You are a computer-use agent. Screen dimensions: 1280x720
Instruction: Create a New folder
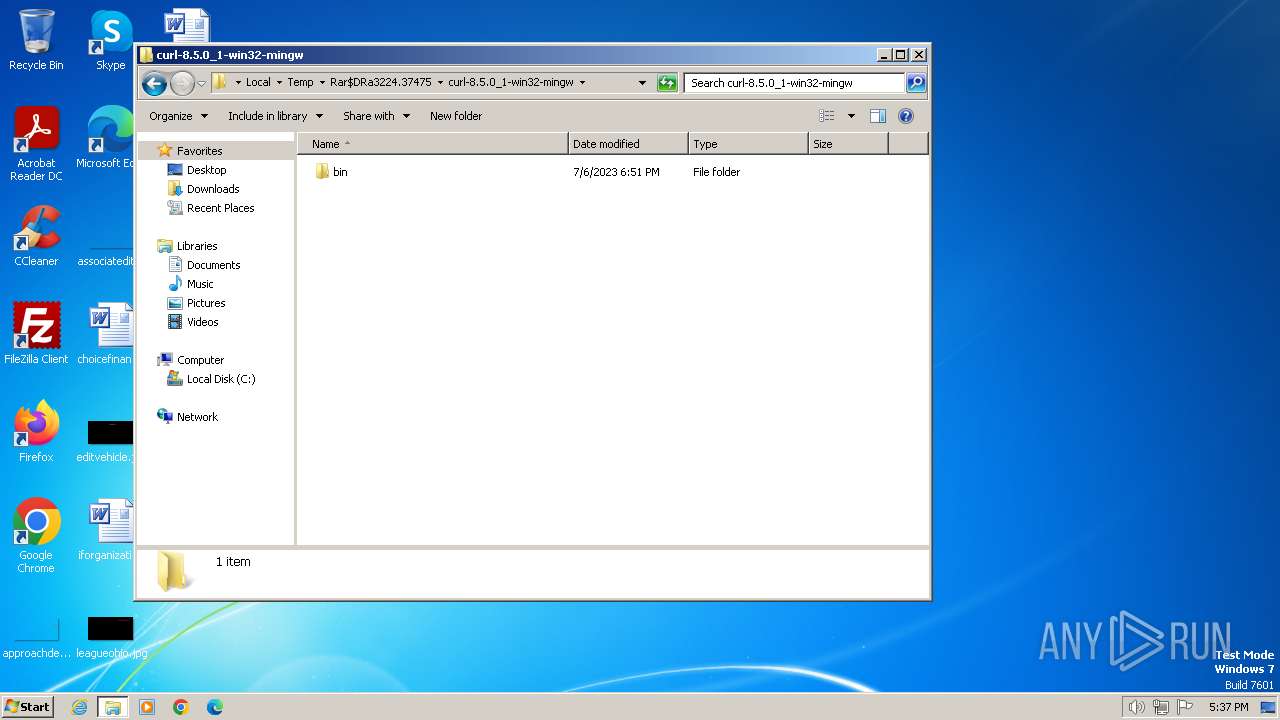point(456,116)
